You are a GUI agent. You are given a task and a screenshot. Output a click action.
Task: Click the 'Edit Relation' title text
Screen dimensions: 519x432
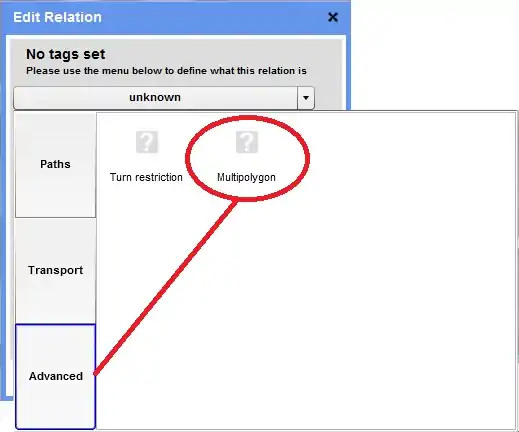(x=57, y=17)
